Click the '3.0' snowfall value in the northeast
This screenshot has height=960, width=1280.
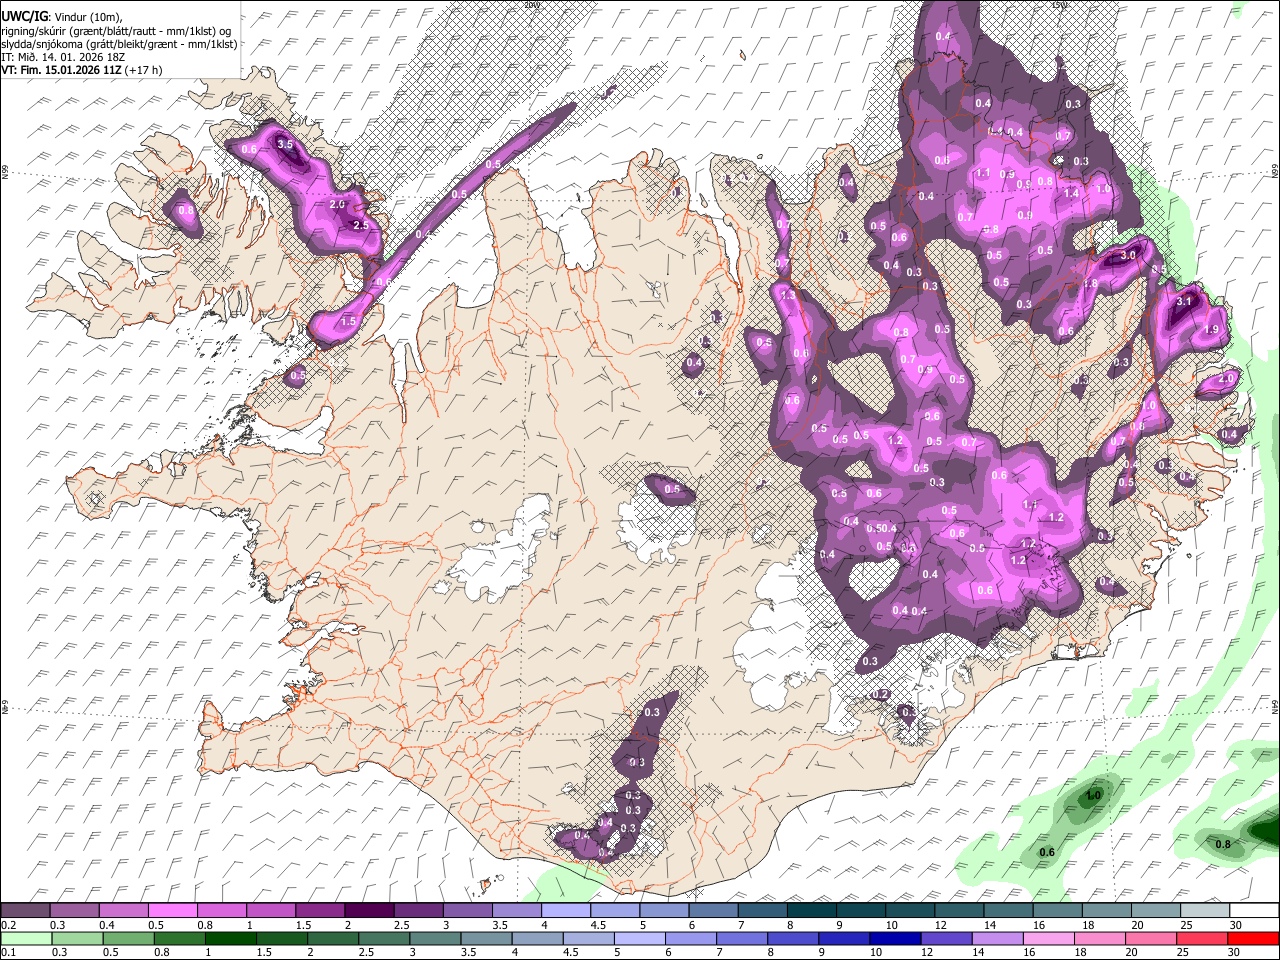pos(1128,256)
